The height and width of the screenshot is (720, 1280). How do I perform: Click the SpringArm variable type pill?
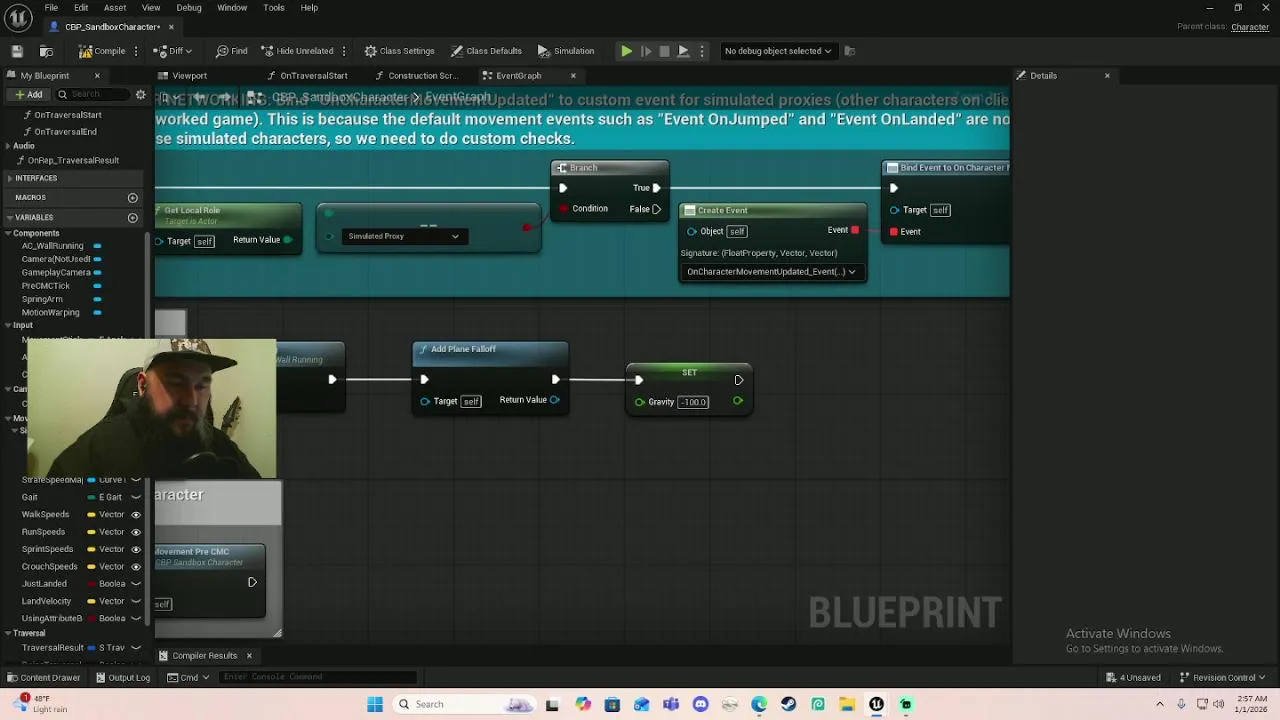tap(97, 299)
